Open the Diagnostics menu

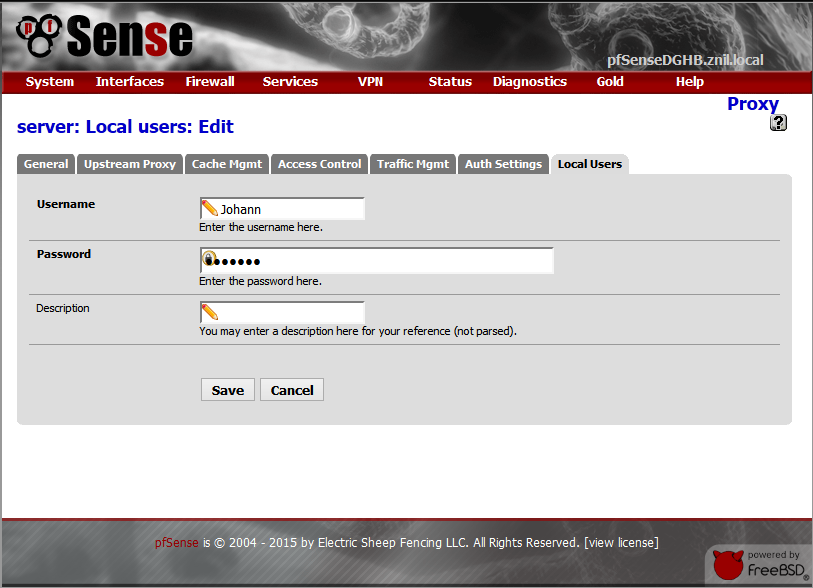pos(530,82)
